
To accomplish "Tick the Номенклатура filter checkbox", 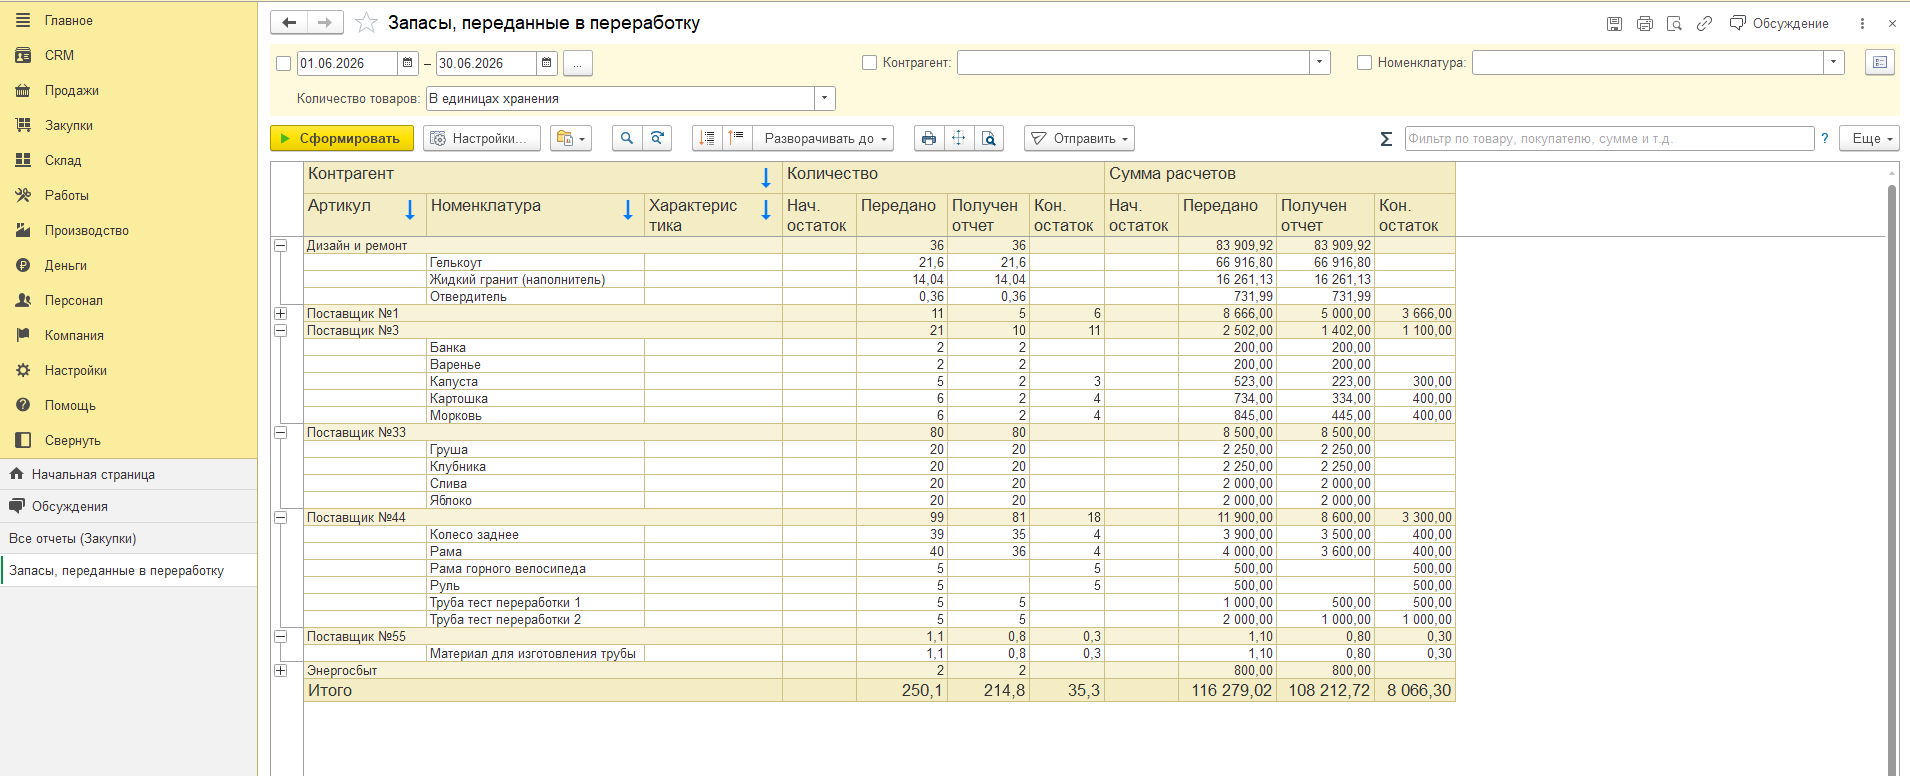I will 1364,62.
